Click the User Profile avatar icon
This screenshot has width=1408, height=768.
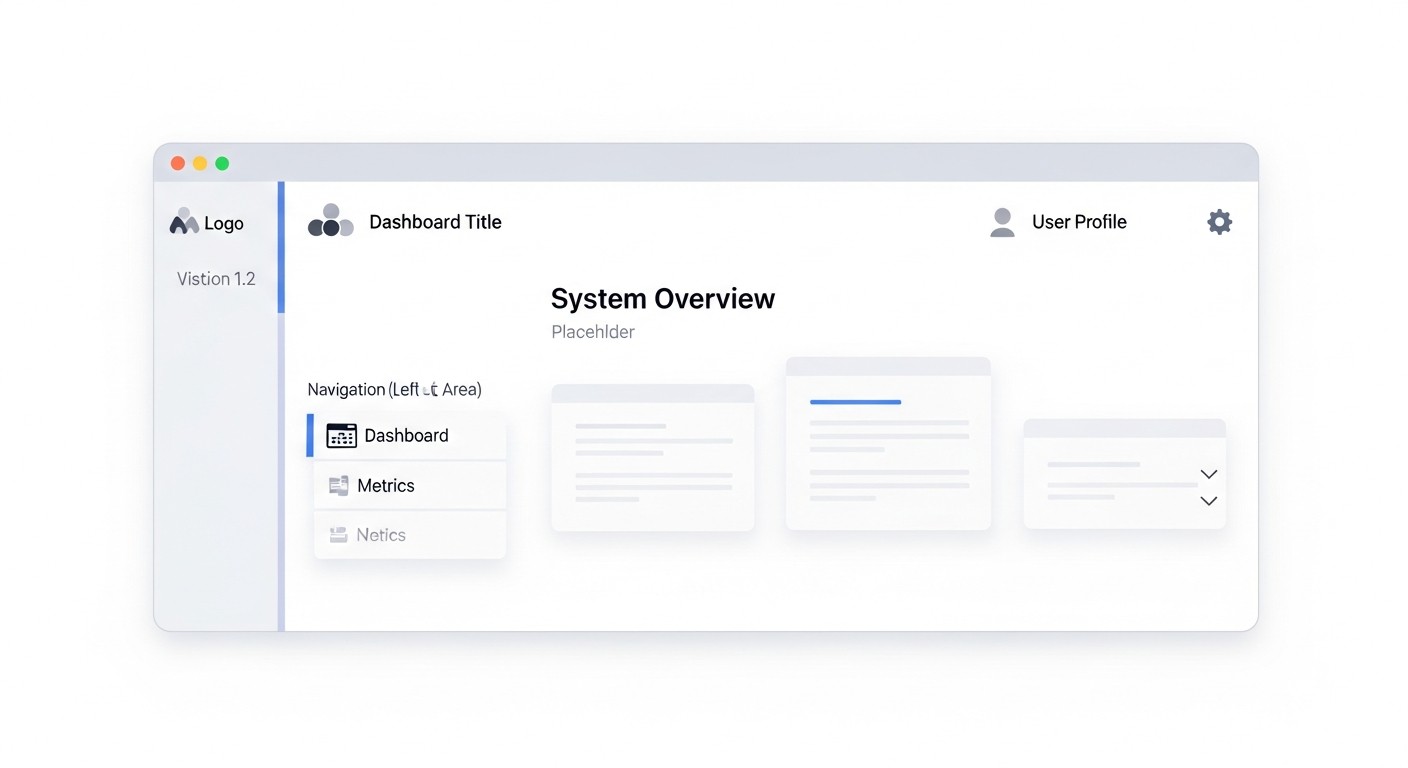(x=1002, y=220)
